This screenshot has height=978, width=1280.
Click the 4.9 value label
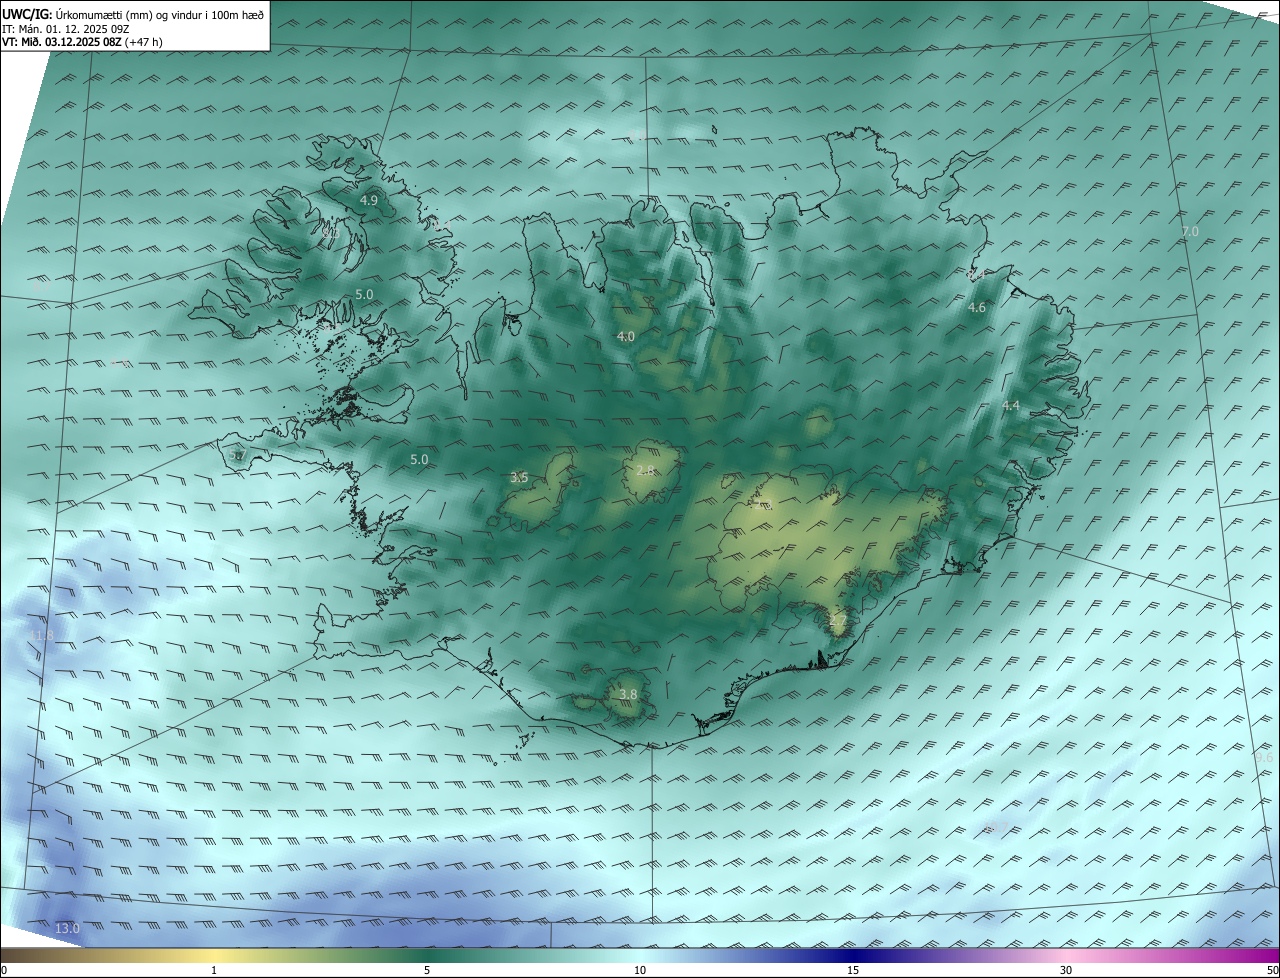pos(368,200)
